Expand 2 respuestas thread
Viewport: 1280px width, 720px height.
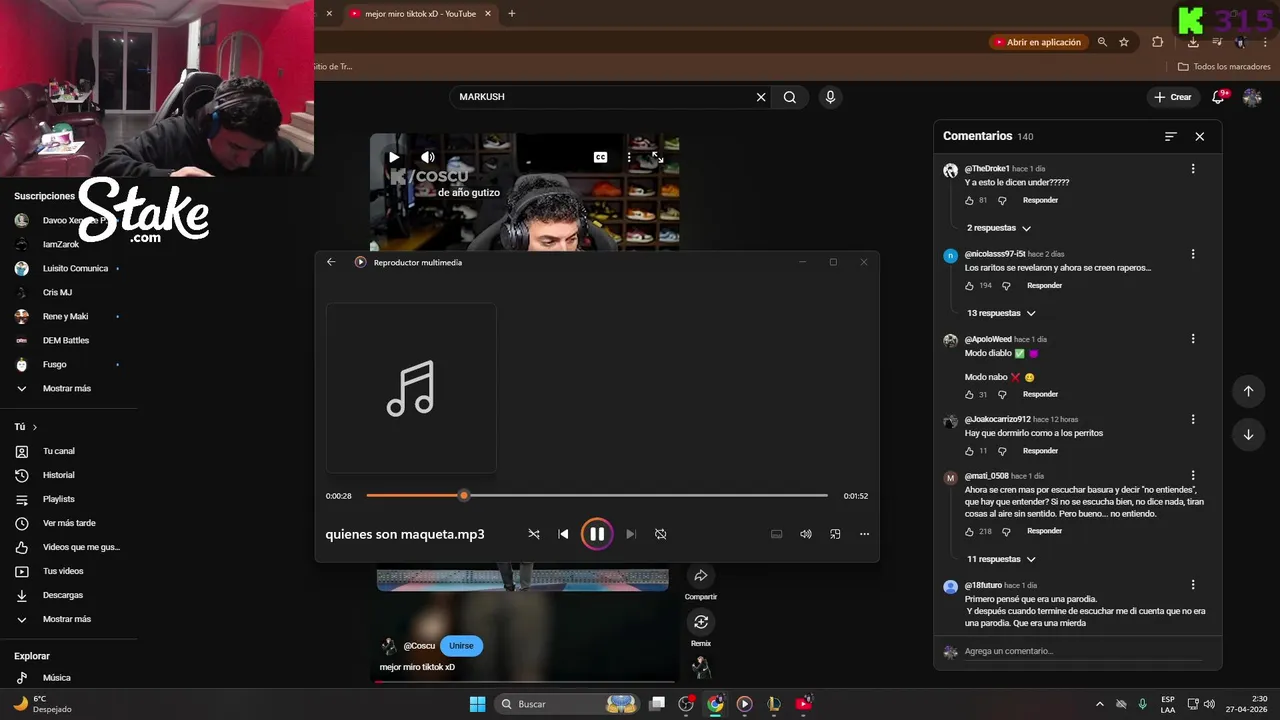click(998, 228)
